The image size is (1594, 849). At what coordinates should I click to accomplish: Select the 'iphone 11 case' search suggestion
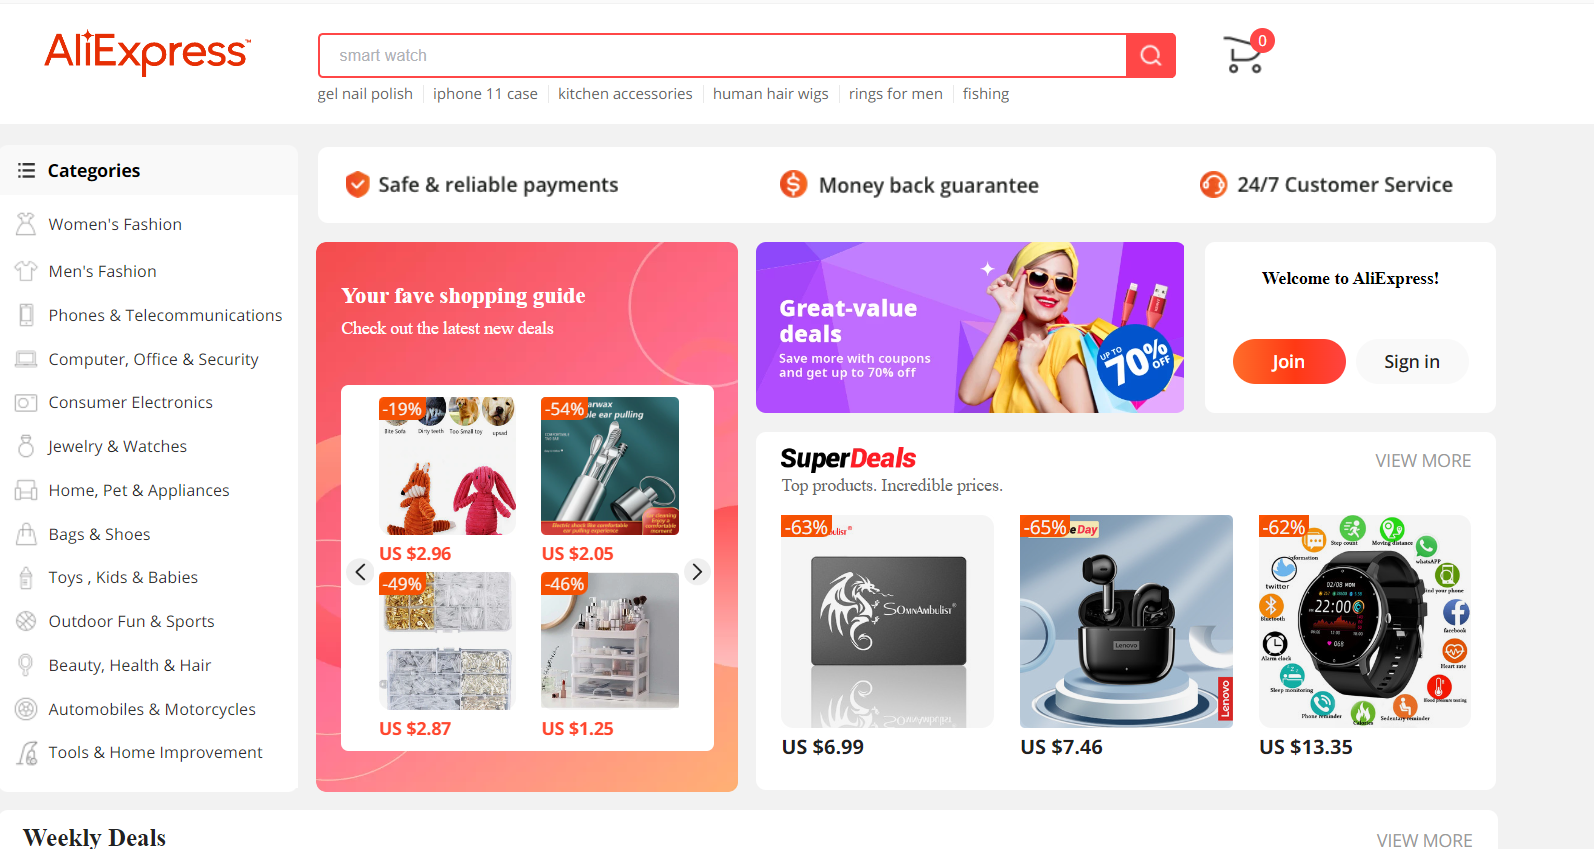485,94
